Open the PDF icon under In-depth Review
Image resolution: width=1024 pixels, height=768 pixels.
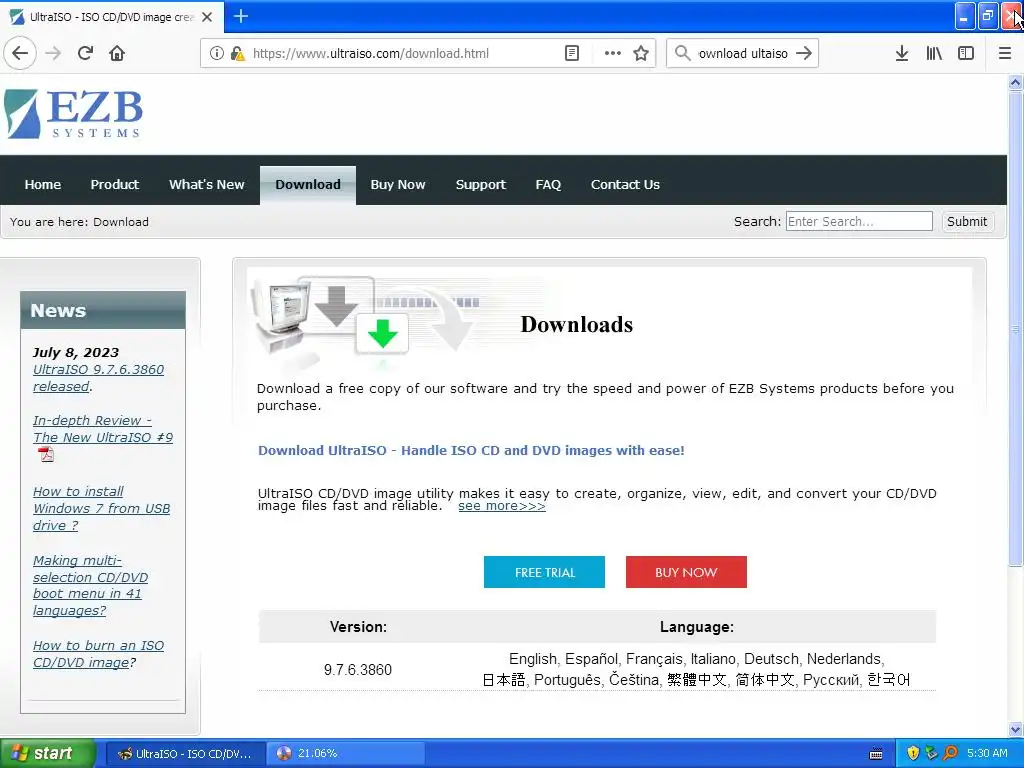coord(46,455)
